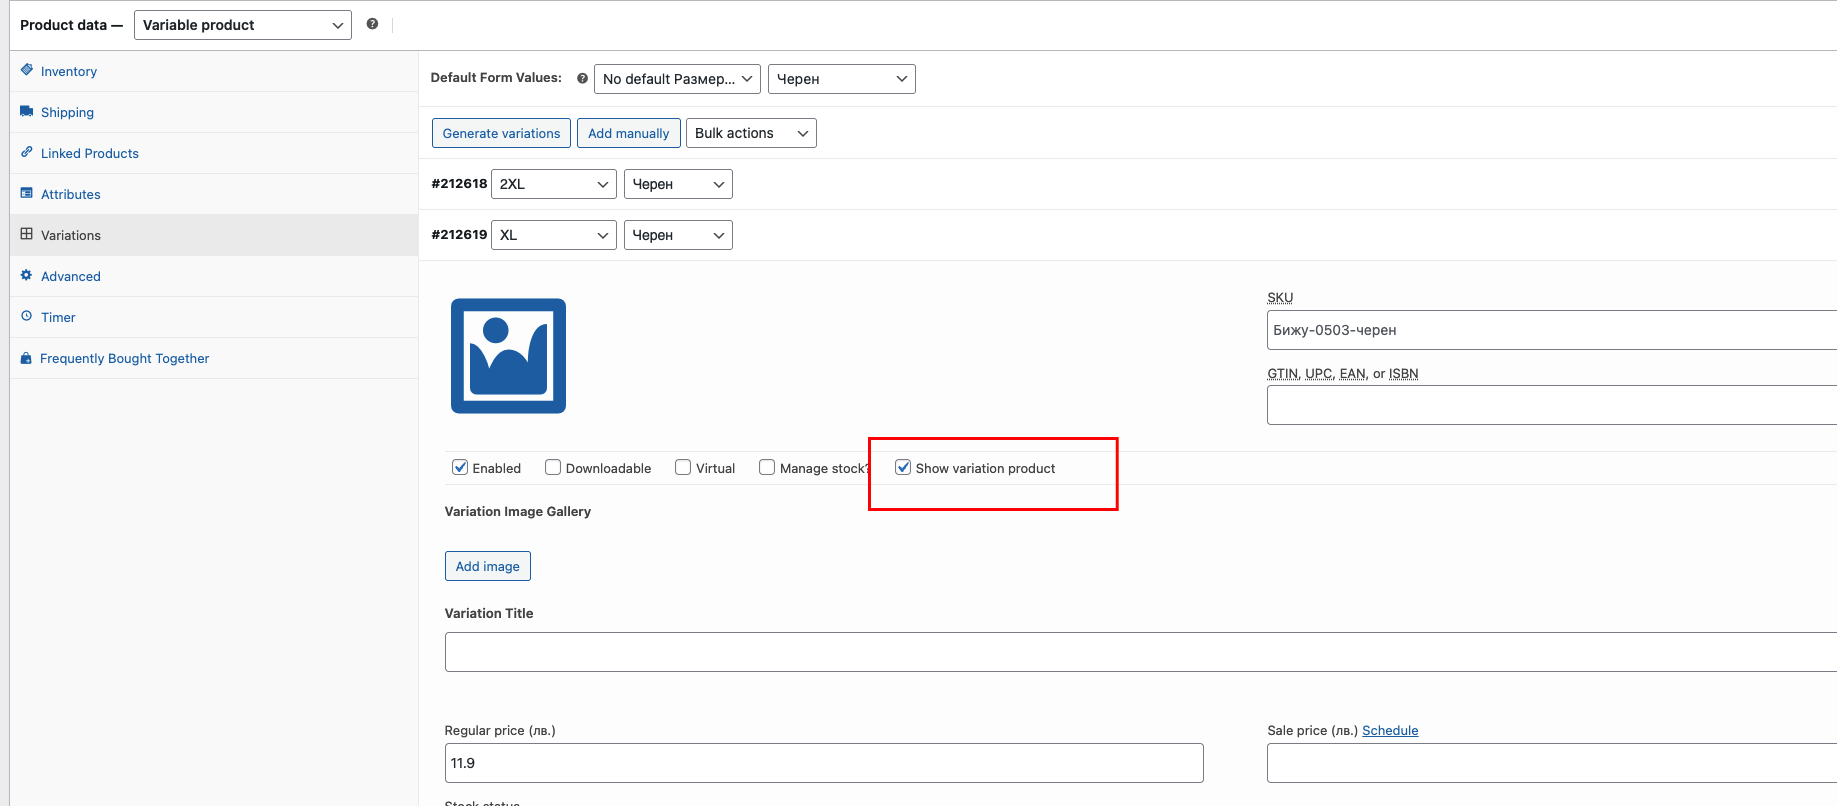Click the Variations grid icon
This screenshot has width=1837, height=806.
click(27, 234)
